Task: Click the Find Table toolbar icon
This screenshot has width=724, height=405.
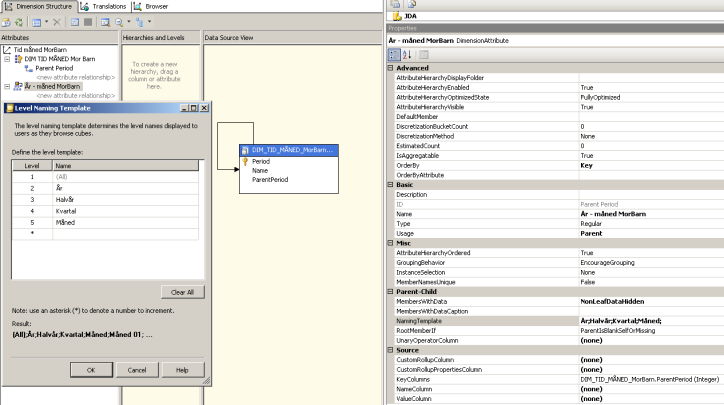Action: click(x=105, y=22)
